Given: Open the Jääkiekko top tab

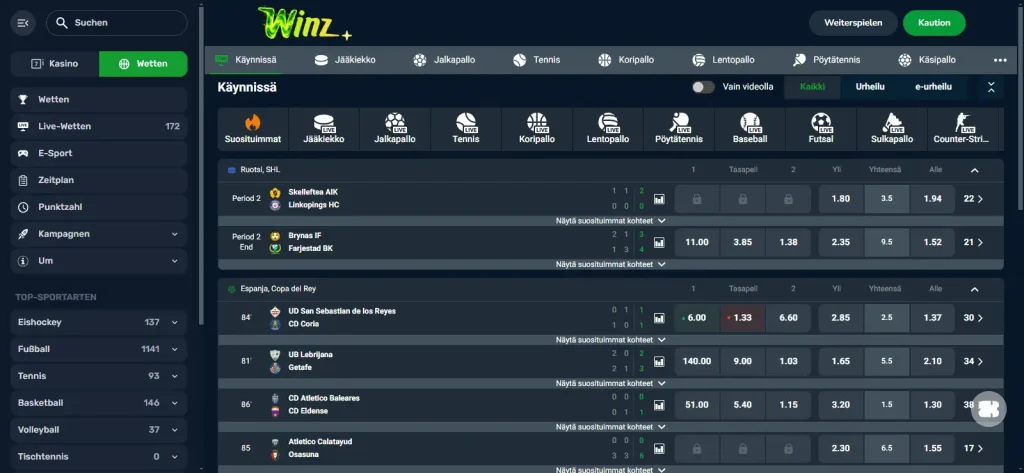Looking at the screenshot, I should coord(345,60).
